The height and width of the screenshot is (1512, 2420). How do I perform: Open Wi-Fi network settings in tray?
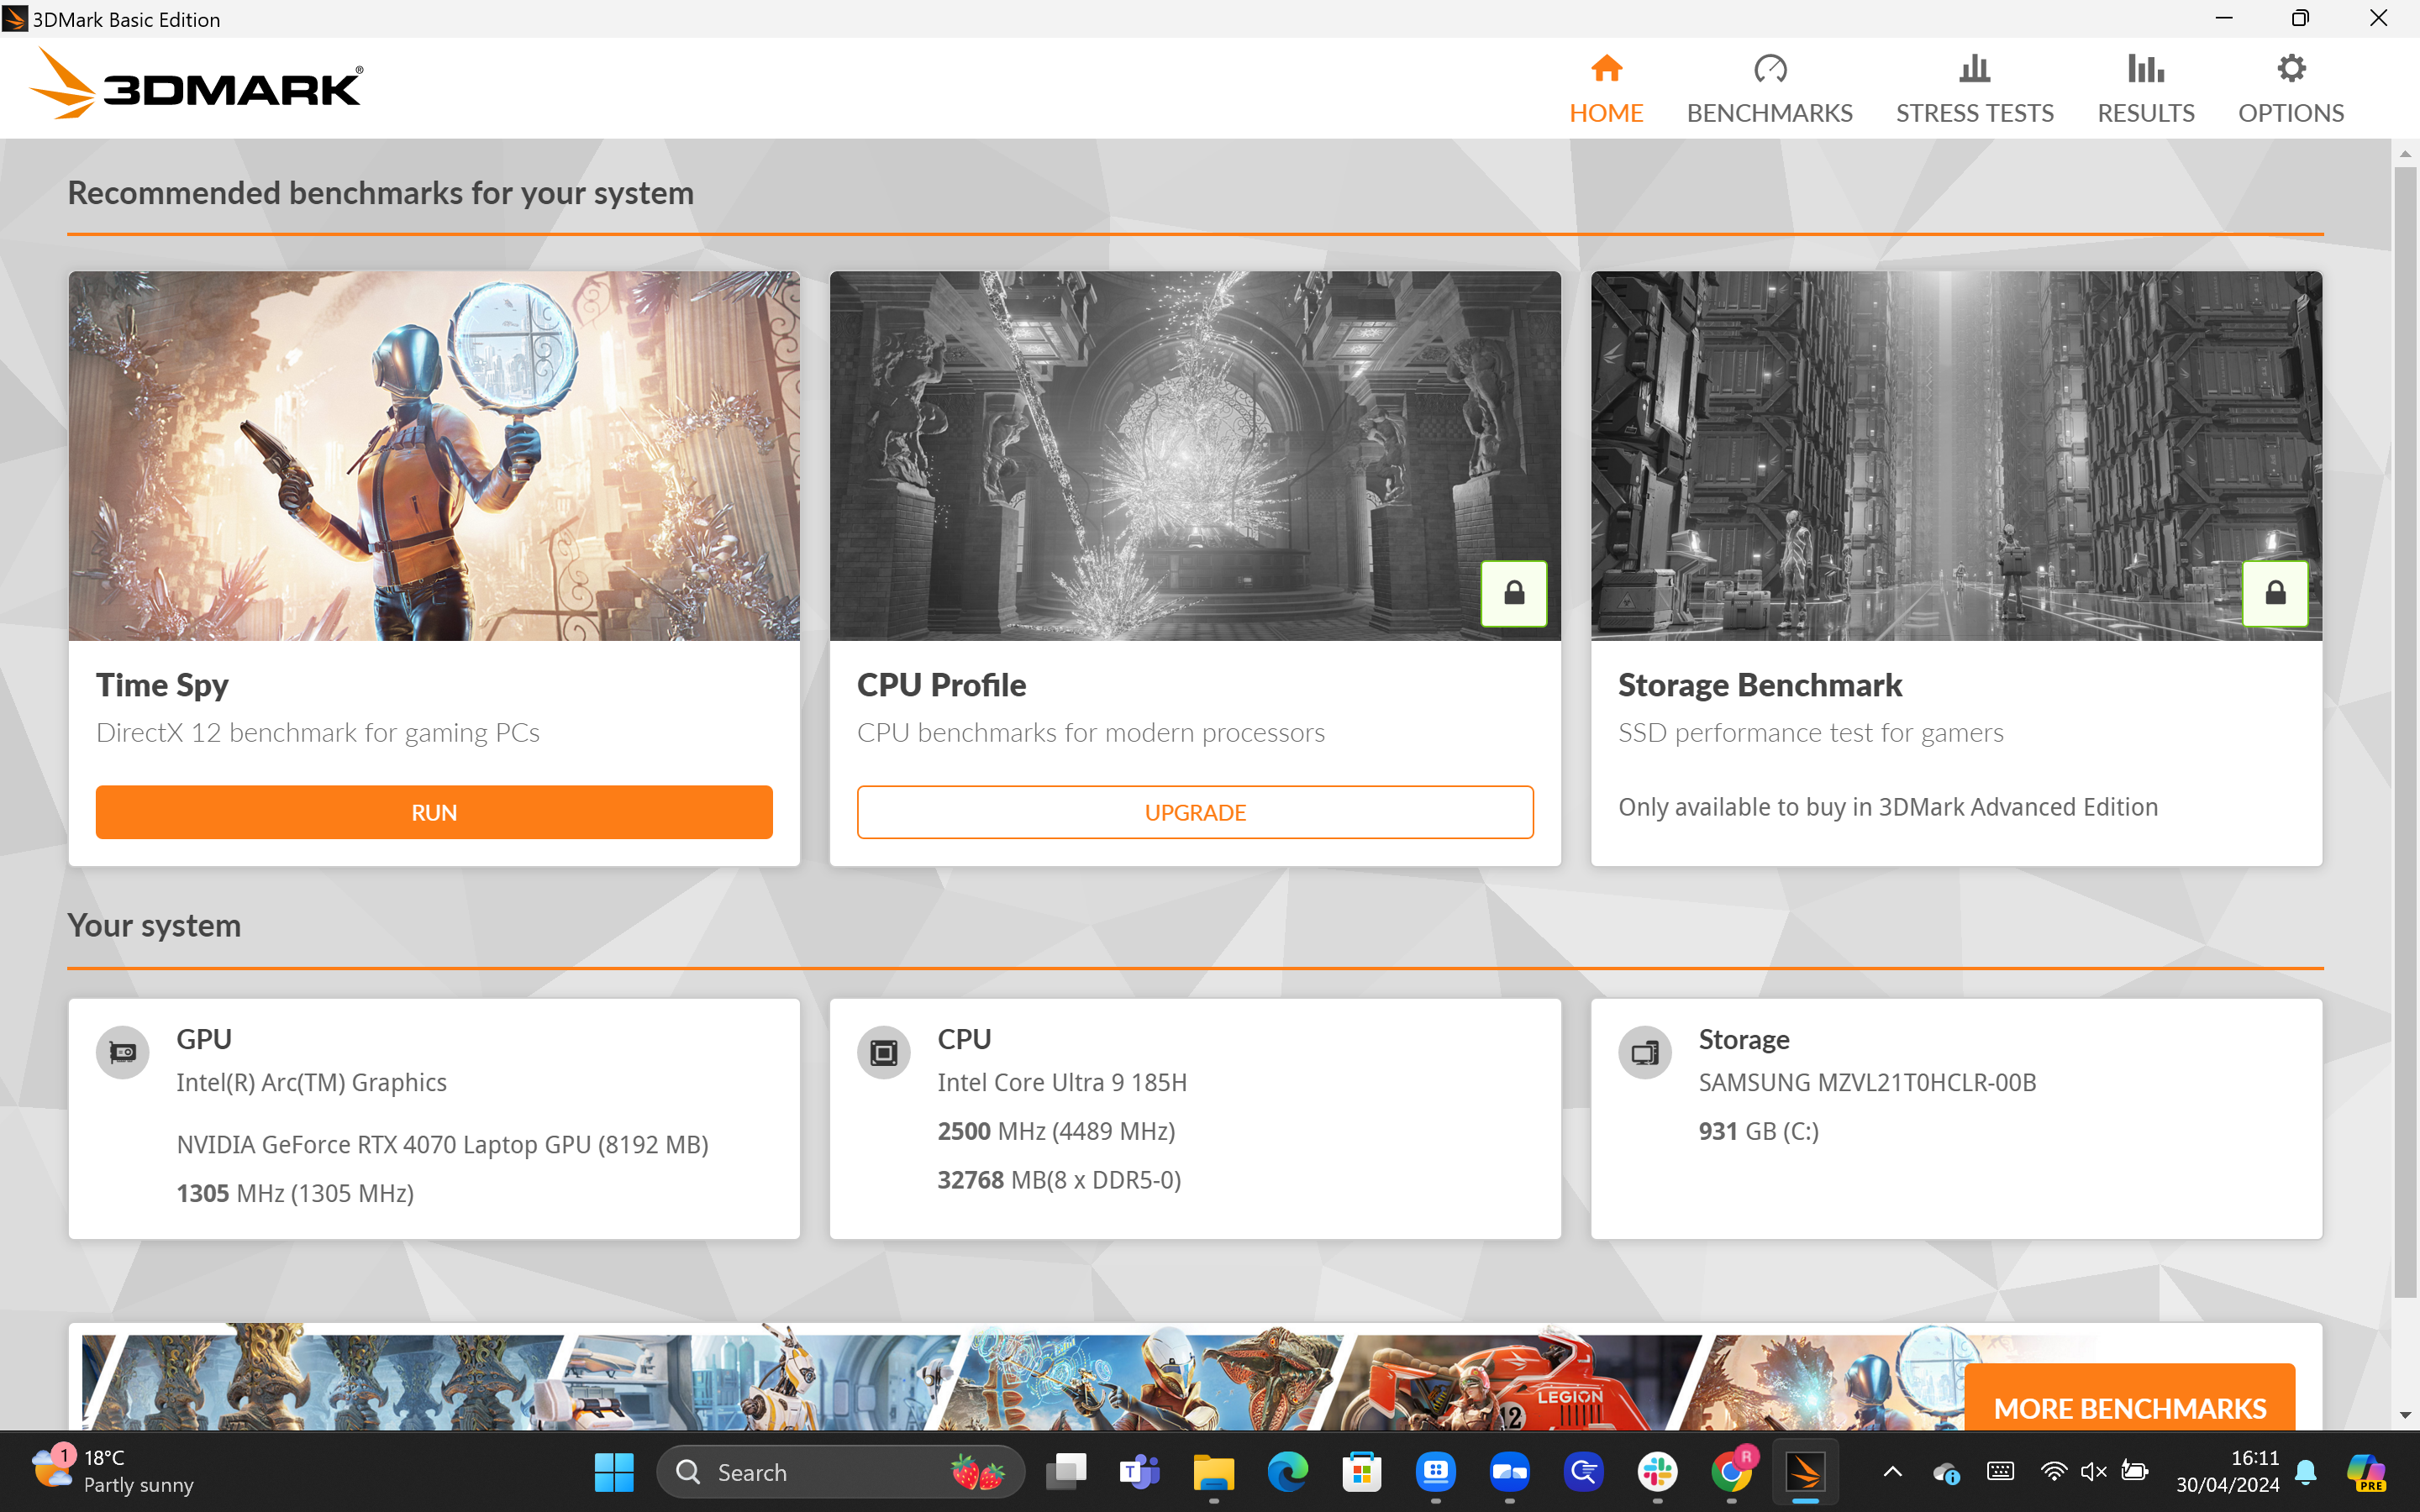(2053, 1471)
